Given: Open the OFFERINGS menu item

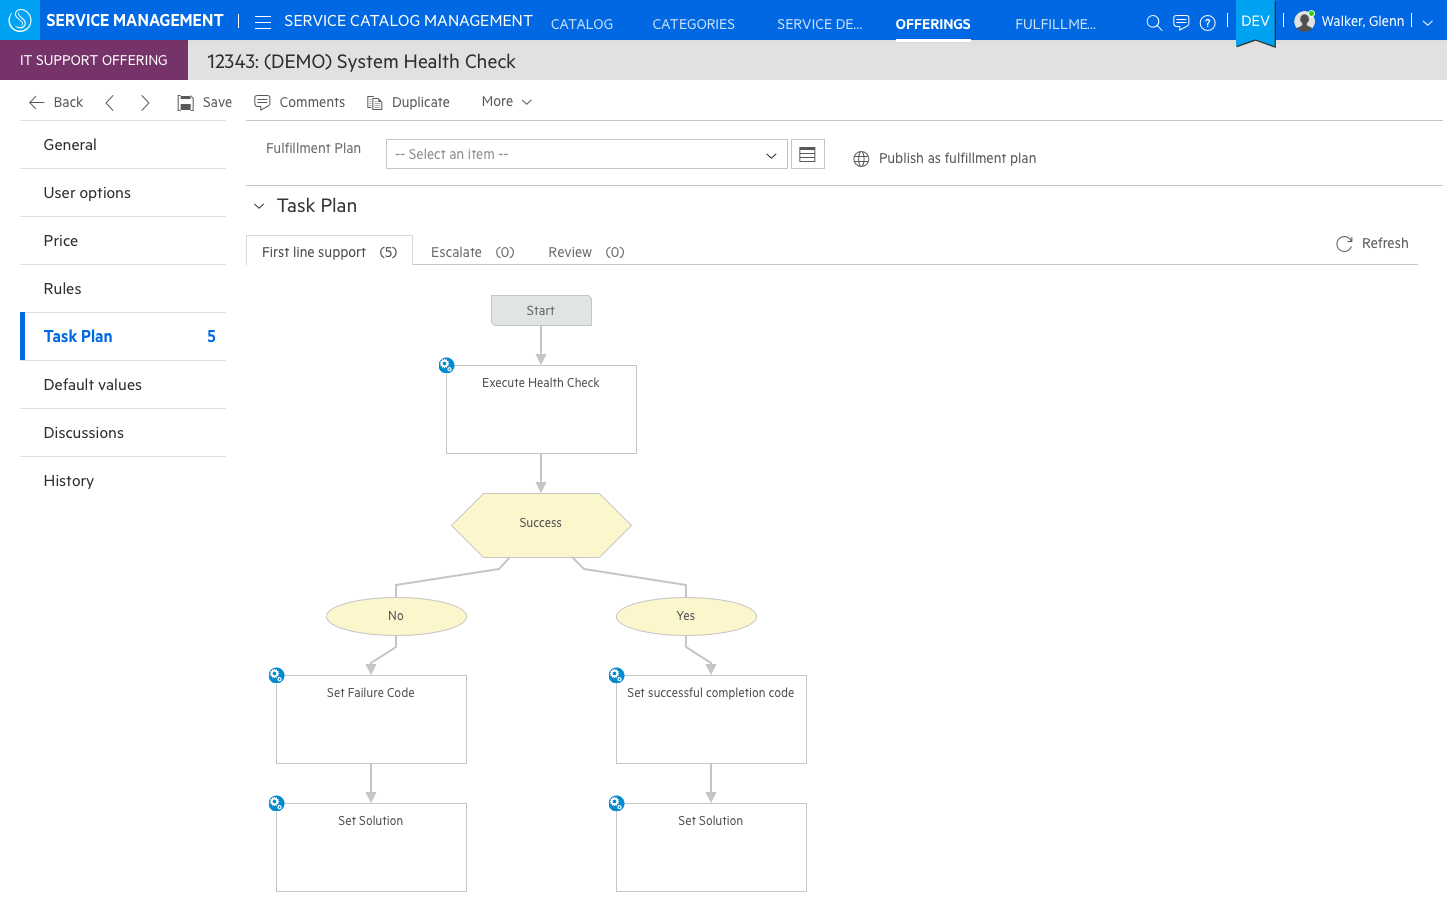Looking at the screenshot, I should click(932, 24).
